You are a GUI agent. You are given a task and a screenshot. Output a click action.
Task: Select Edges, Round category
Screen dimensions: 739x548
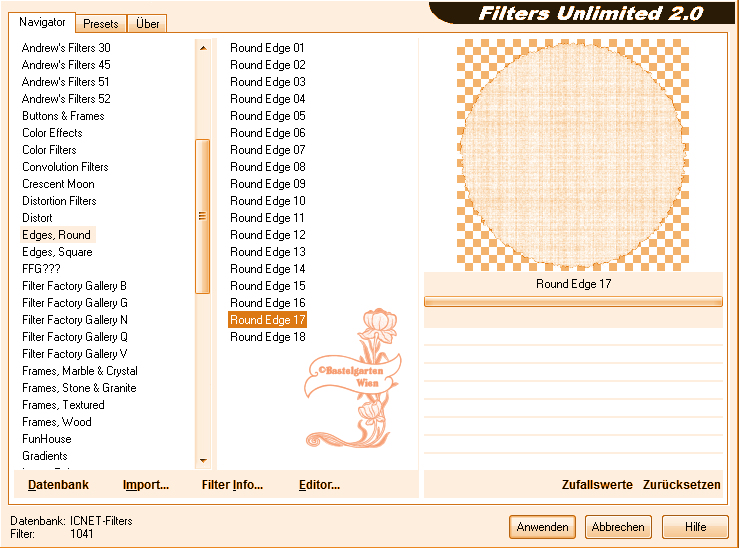tap(57, 235)
